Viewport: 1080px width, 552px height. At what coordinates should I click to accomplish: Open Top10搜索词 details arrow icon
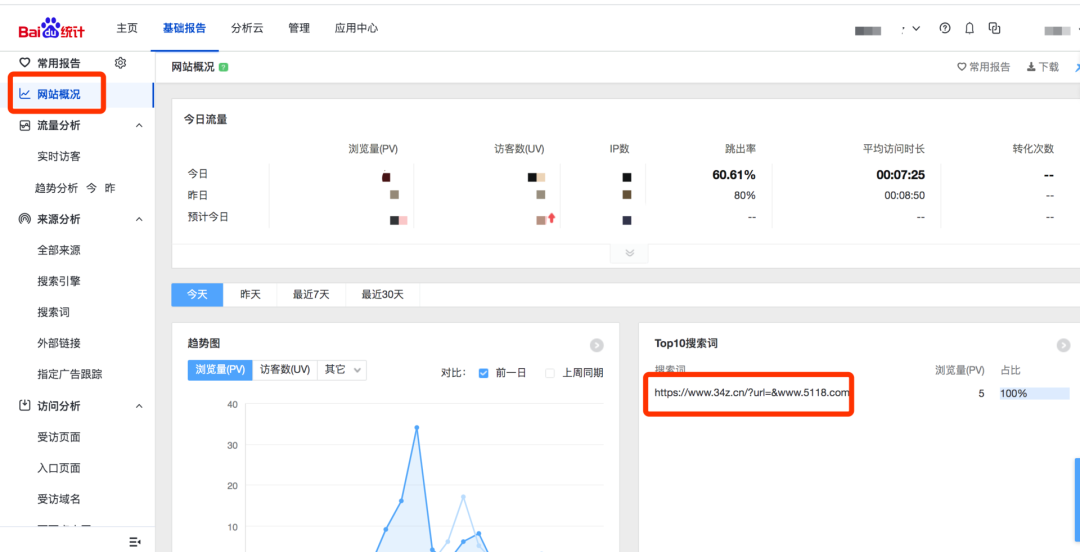1063,345
